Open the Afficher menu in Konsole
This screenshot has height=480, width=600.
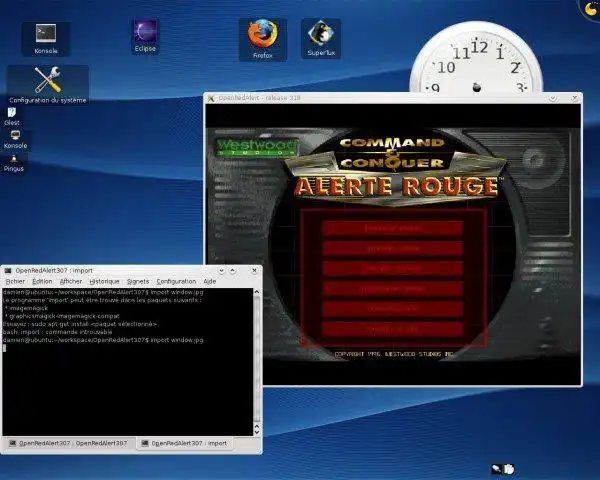point(71,281)
